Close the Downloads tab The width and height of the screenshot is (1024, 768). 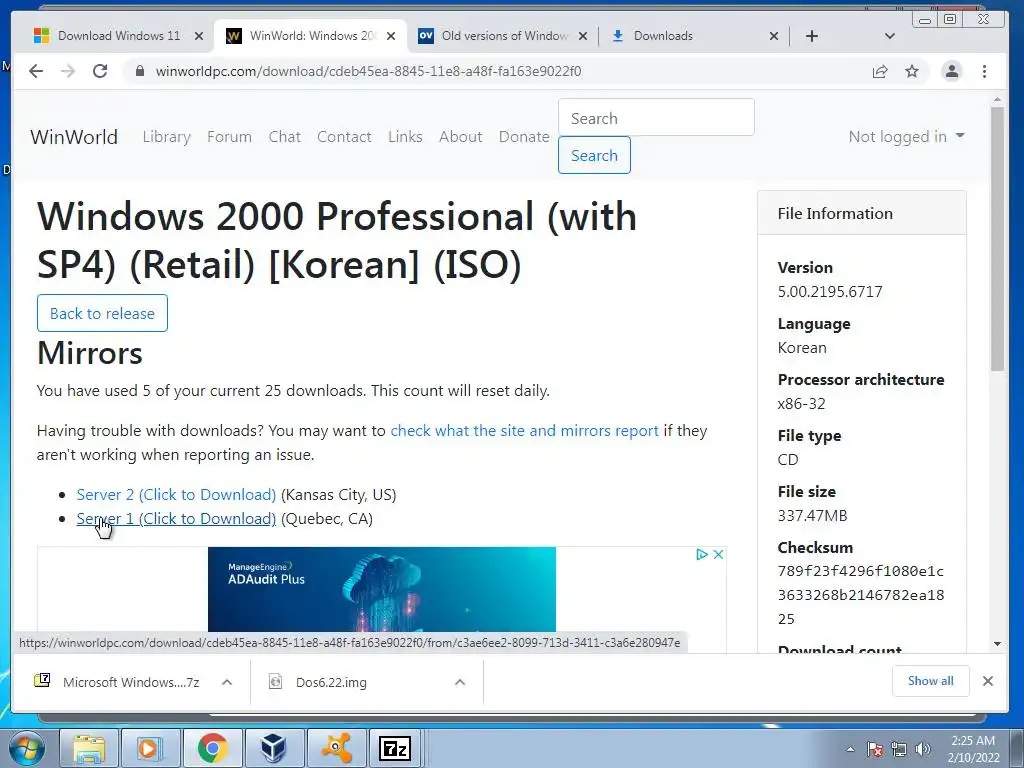tap(774, 36)
